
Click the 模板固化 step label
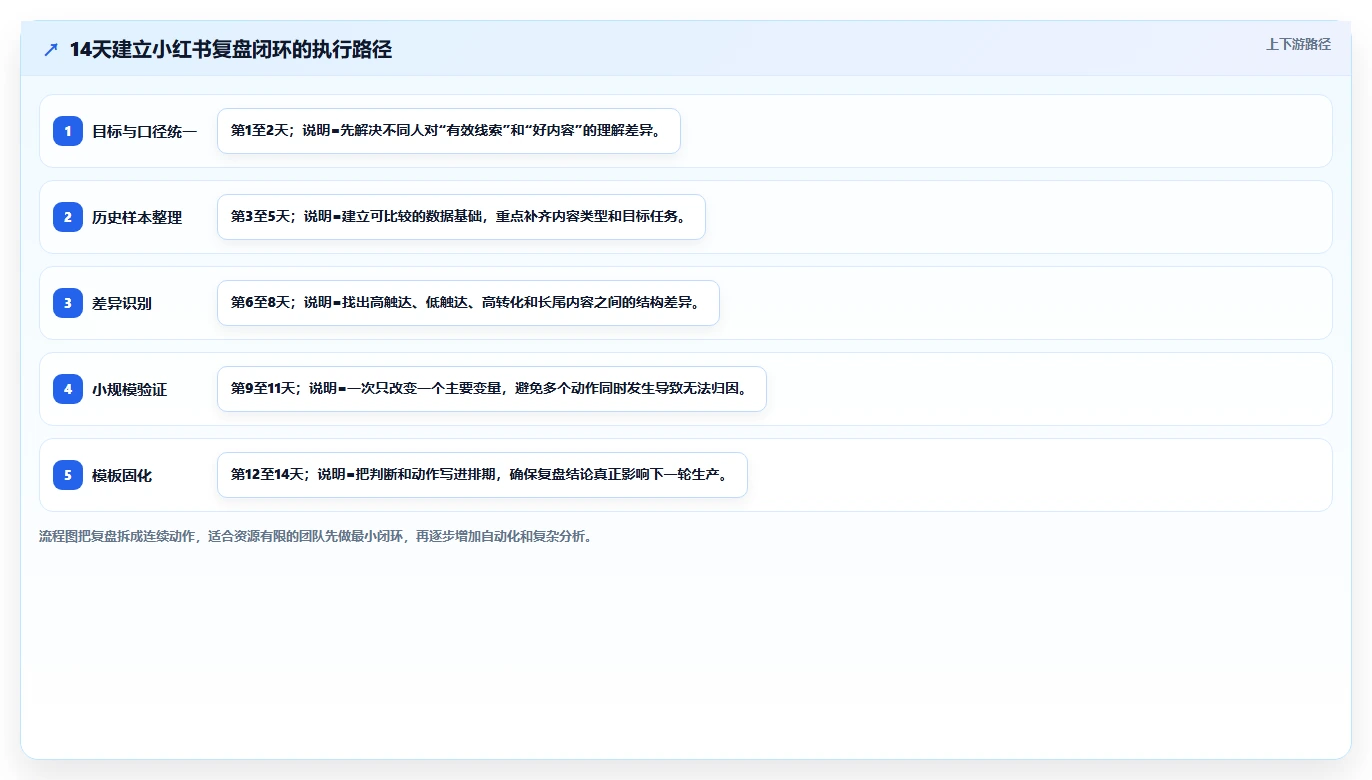pos(122,475)
